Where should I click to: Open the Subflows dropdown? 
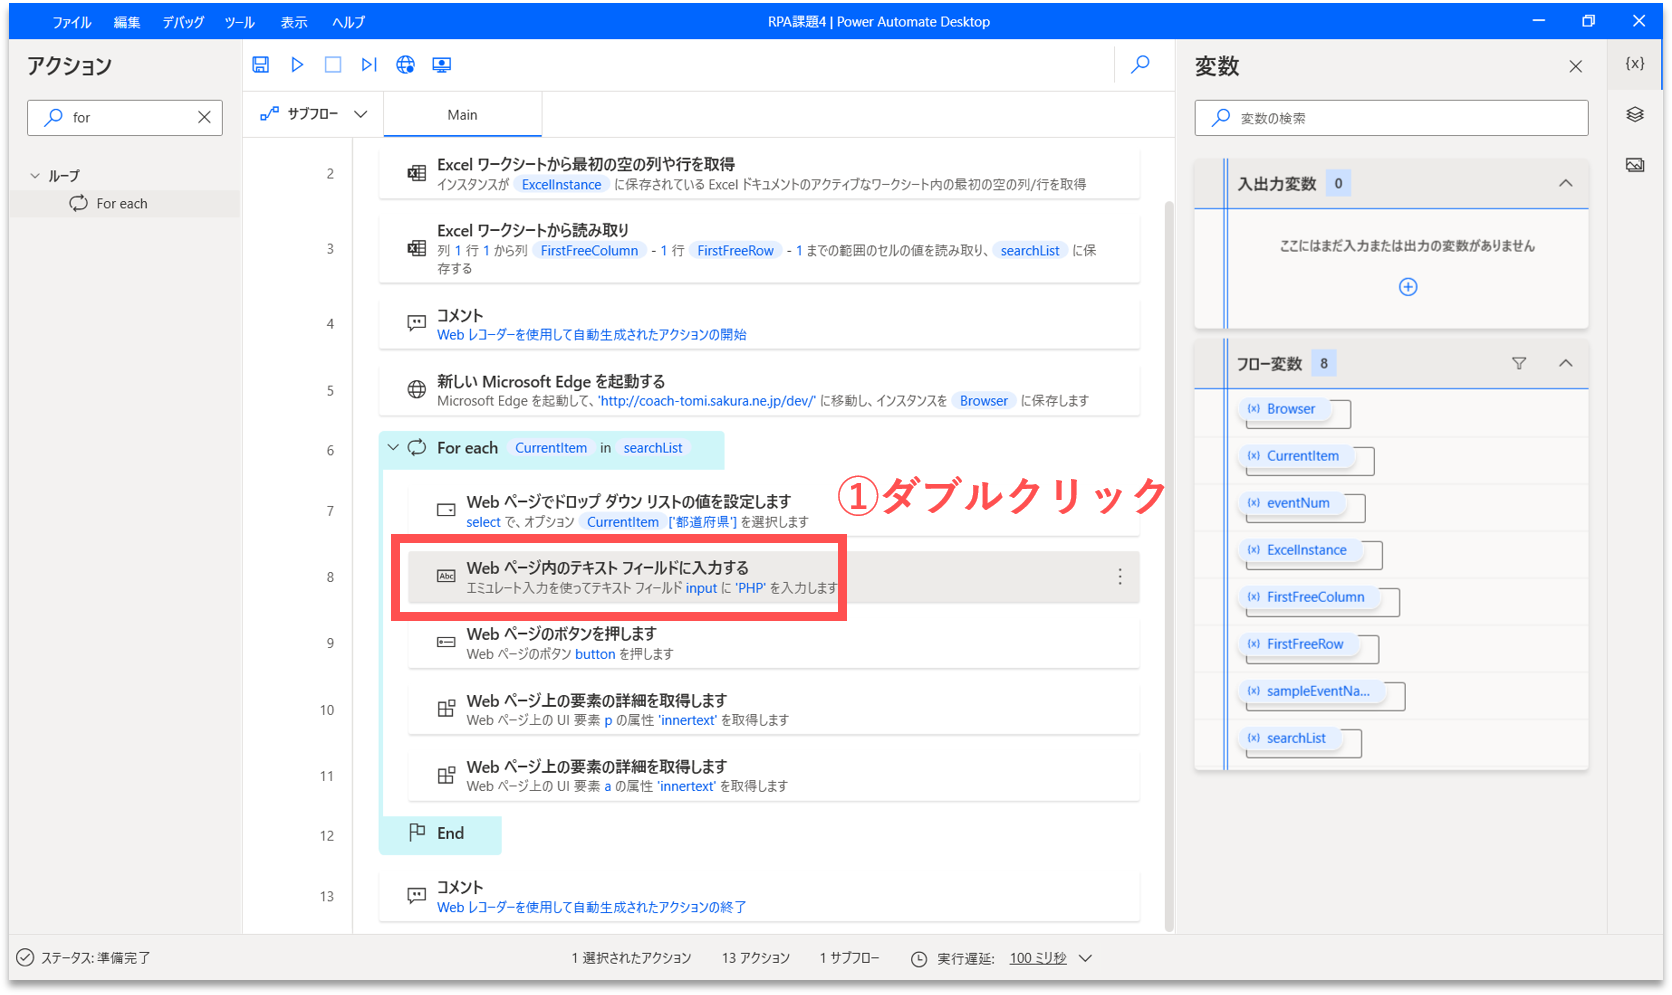pos(314,114)
